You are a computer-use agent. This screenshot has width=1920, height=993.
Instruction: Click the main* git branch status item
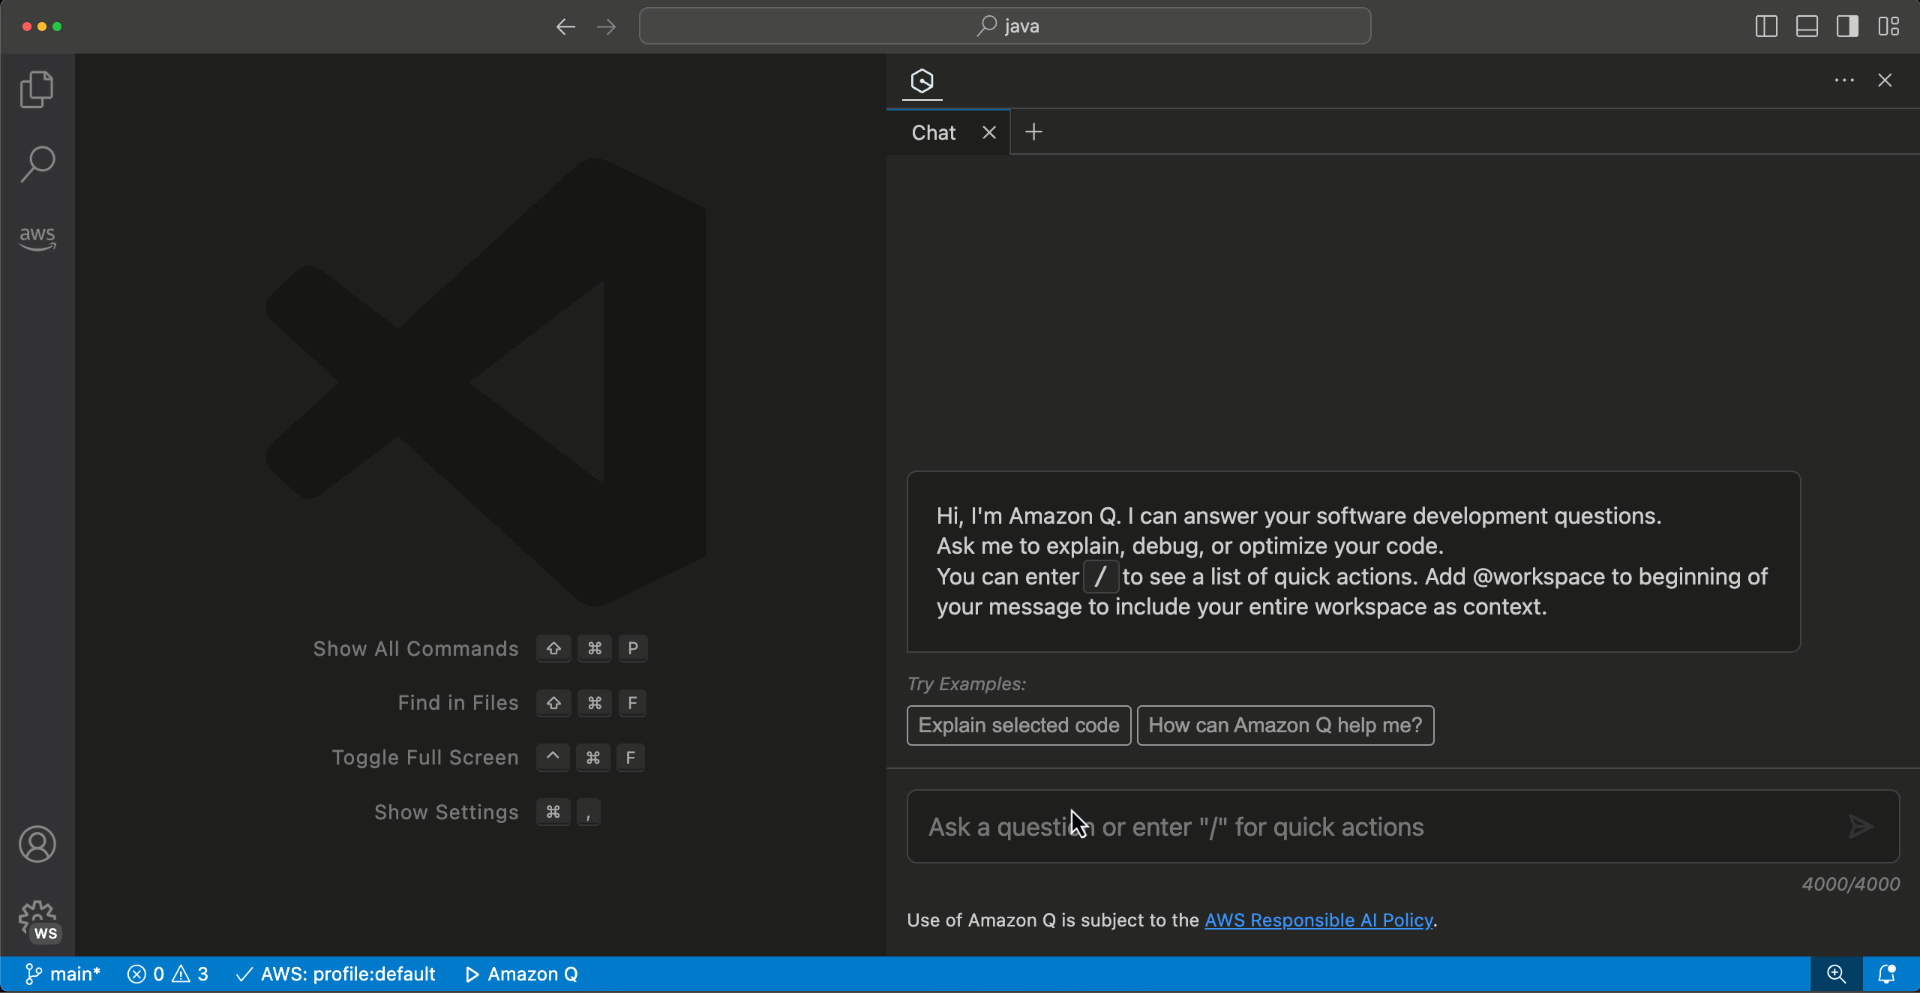coord(63,974)
